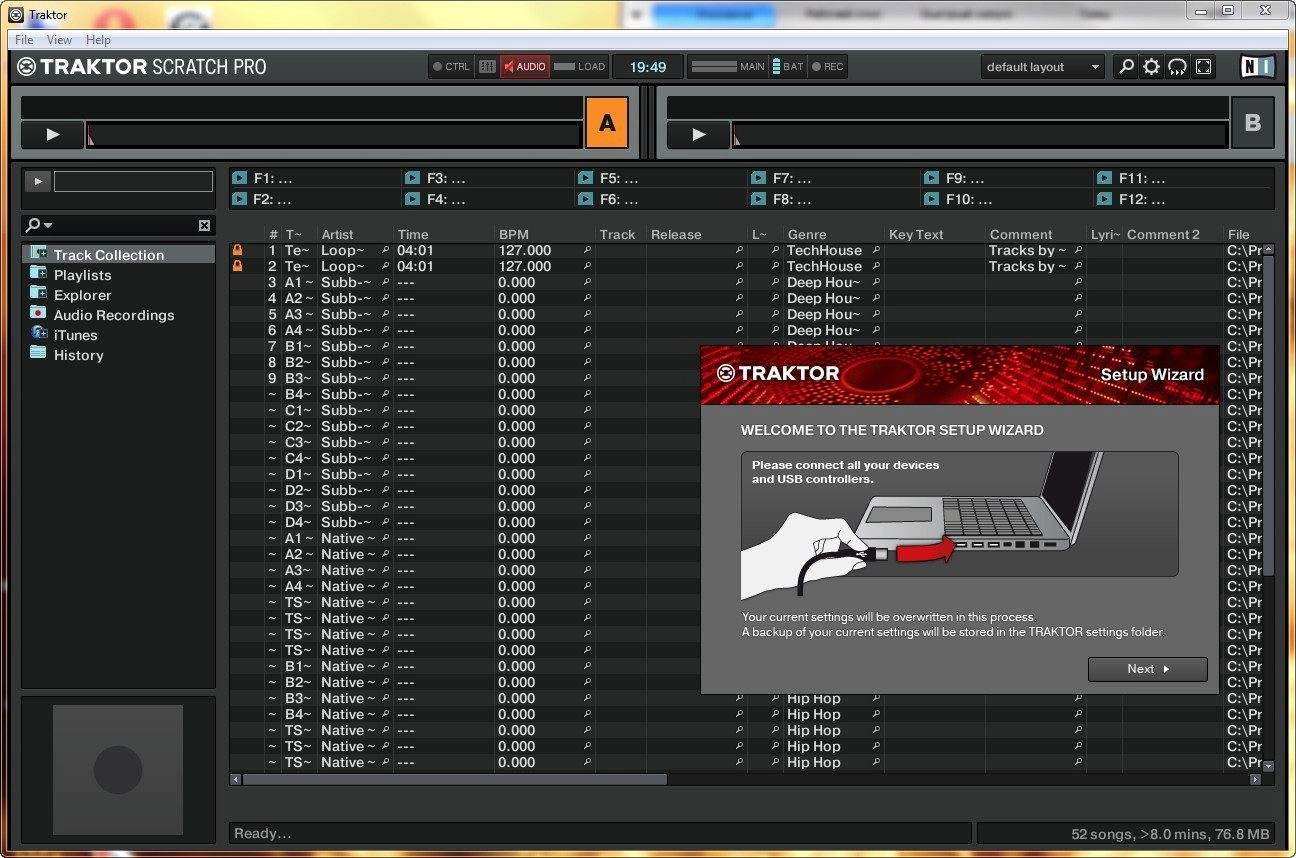The image size is (1296, 858).
Task: Click the Native Instruments NI logo
Action: 1257,67
